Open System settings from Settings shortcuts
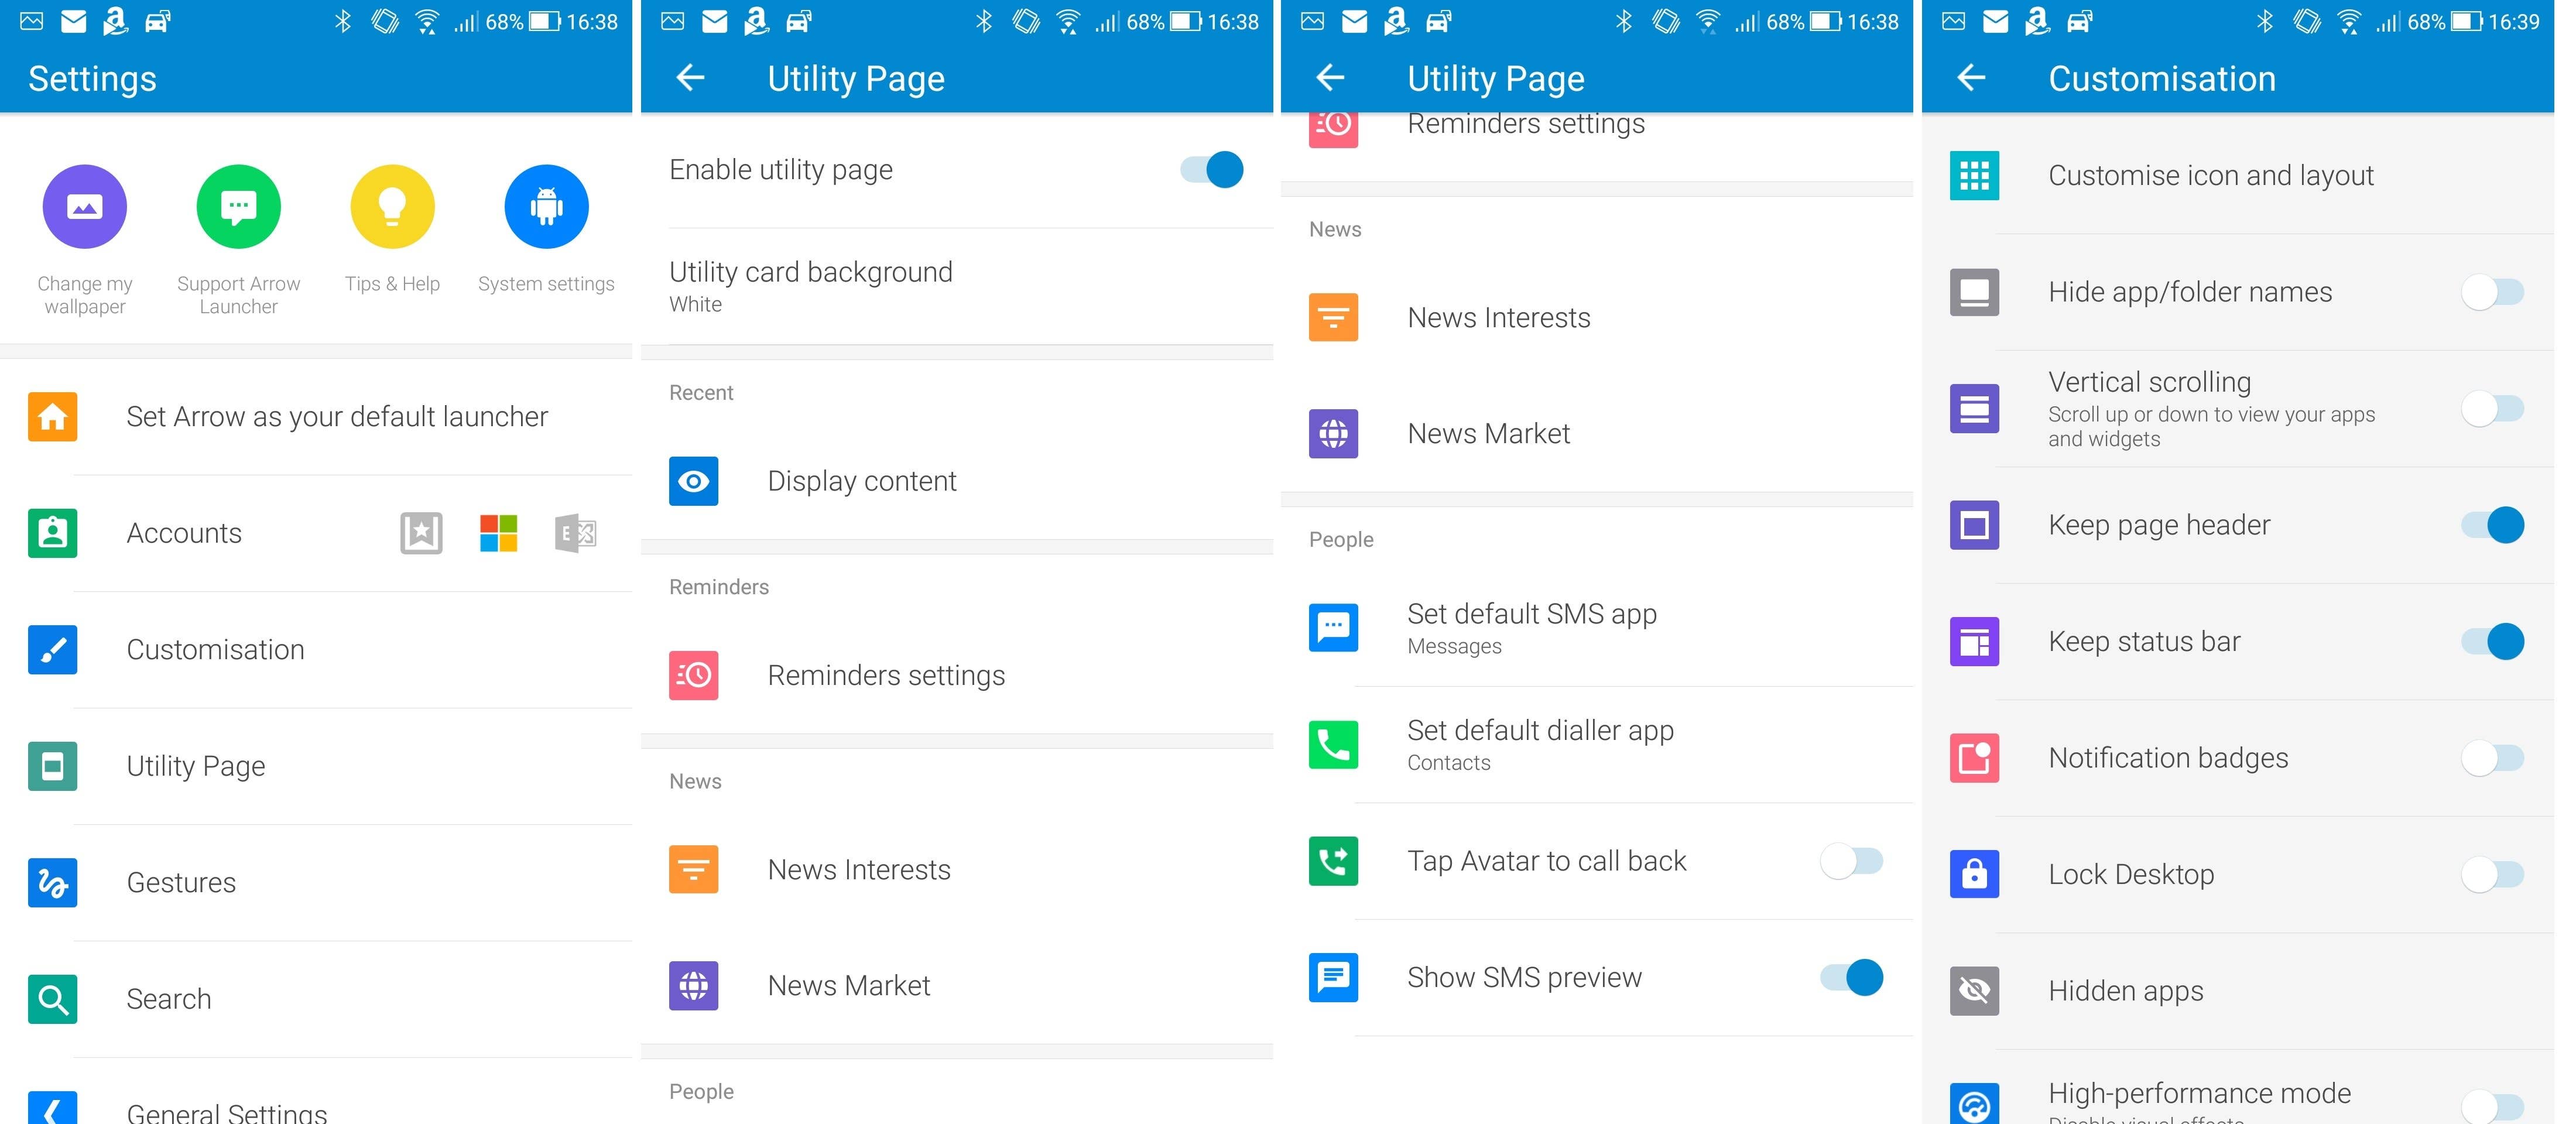The width and height of the screenshot is (2576, 1124). [546, 206]
